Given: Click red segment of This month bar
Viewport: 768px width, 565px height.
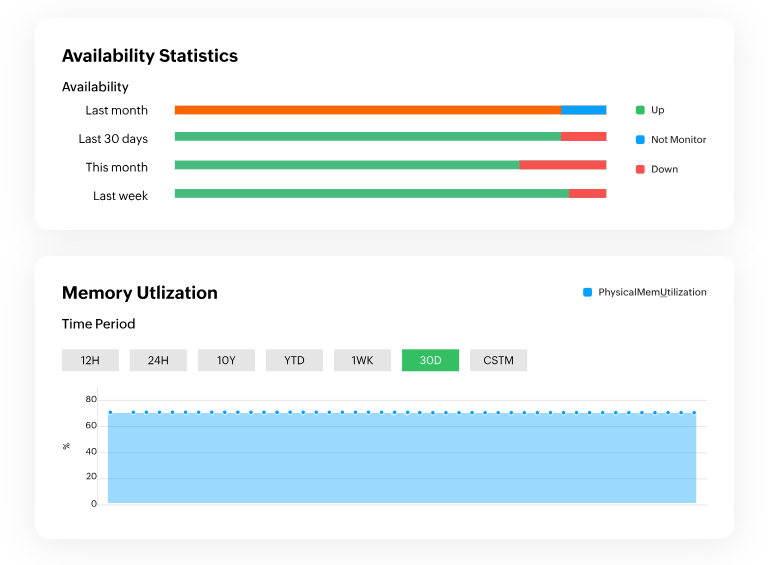Looking at the screenshot, I should pos(562,165).
